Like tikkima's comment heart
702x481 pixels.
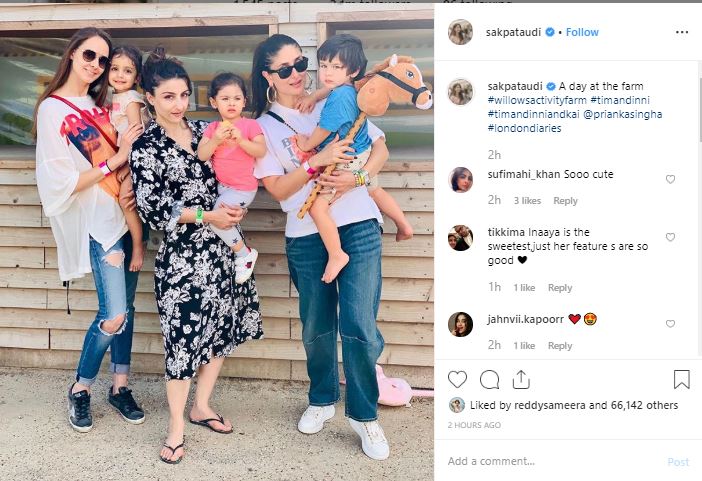click(x=670, y=237)
